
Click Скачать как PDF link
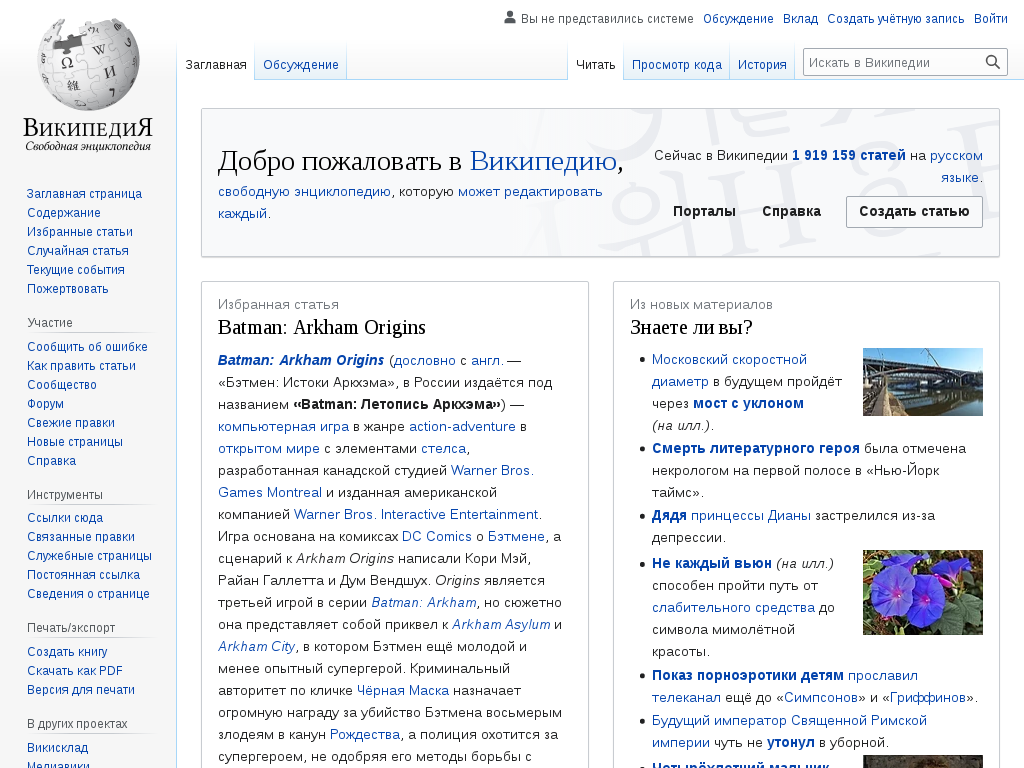pyautogui.click(x=75, y=671)
